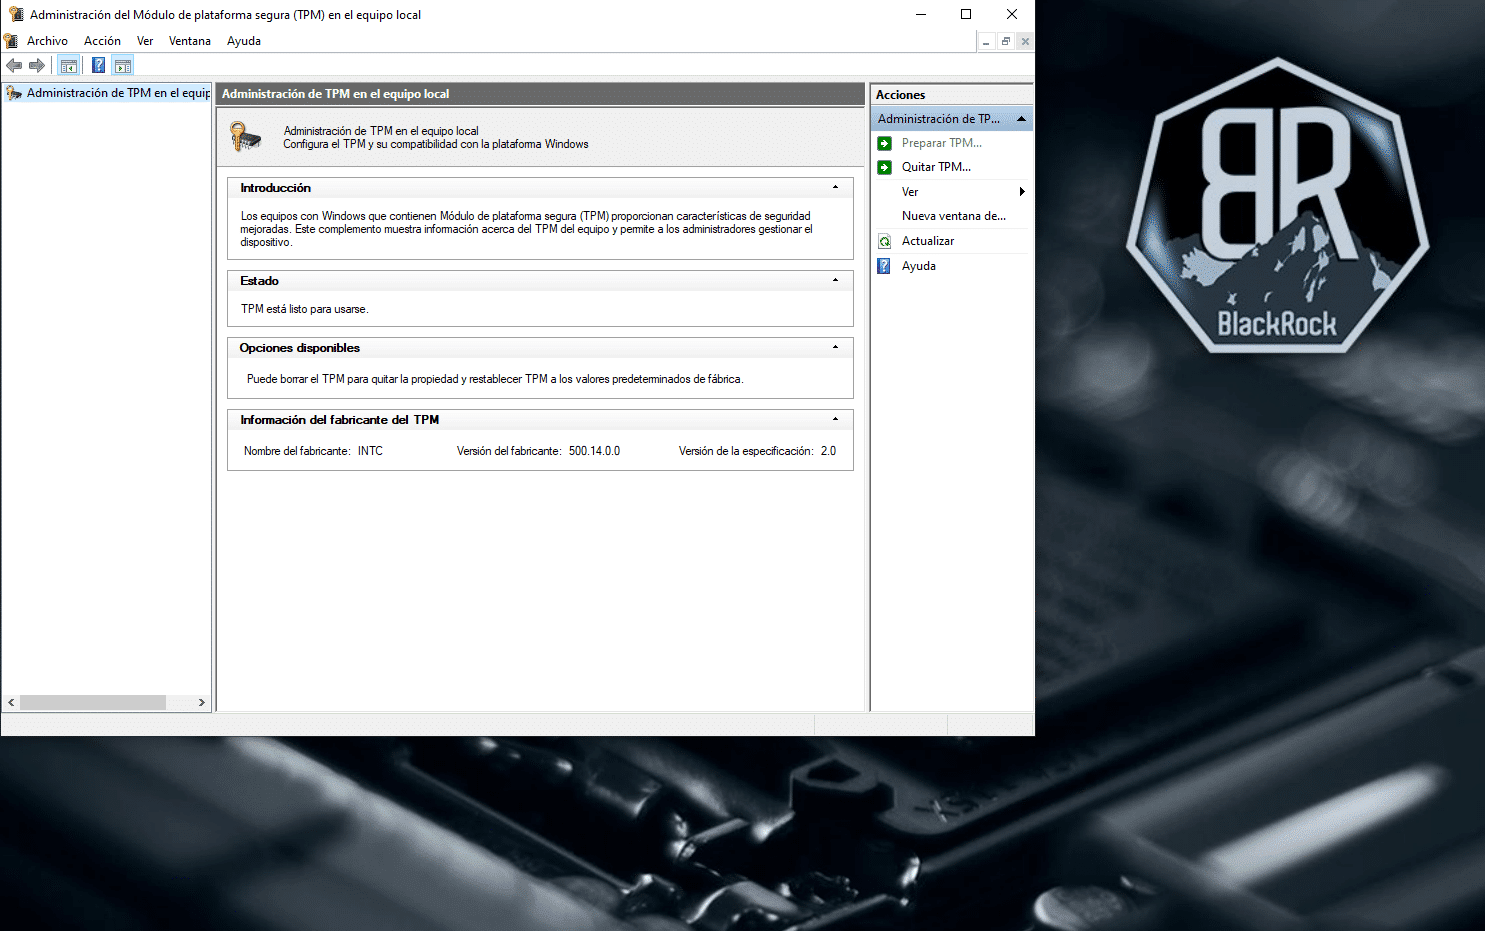Click the help icon next to Ayuda action
1485x931 pixels.
click(885, 266)
